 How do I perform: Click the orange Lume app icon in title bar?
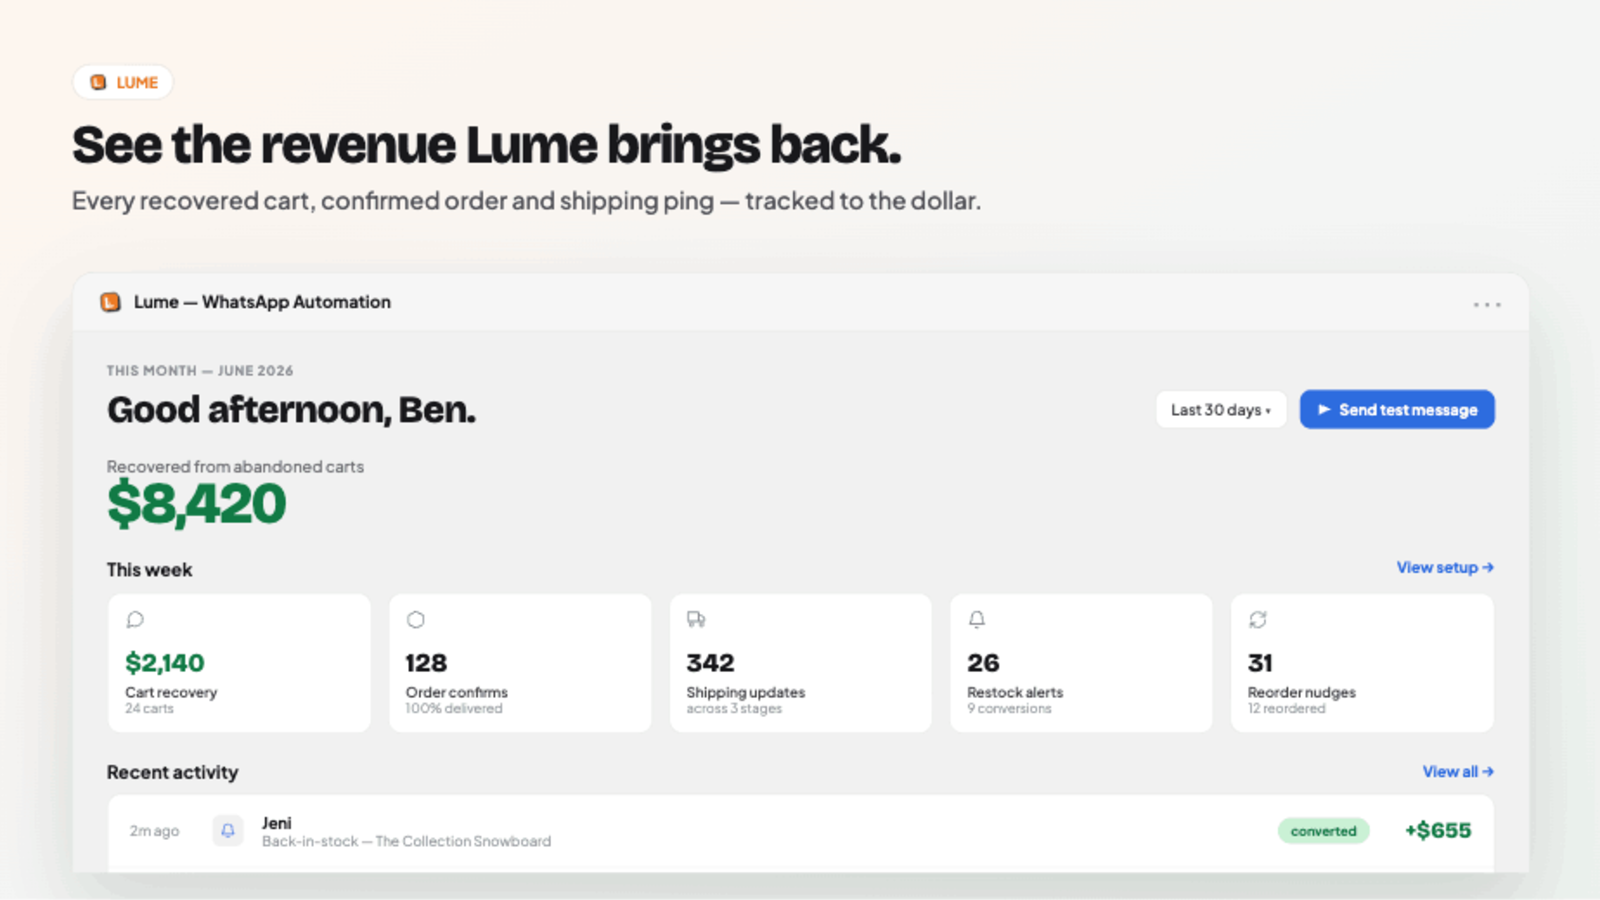(111, 302)
